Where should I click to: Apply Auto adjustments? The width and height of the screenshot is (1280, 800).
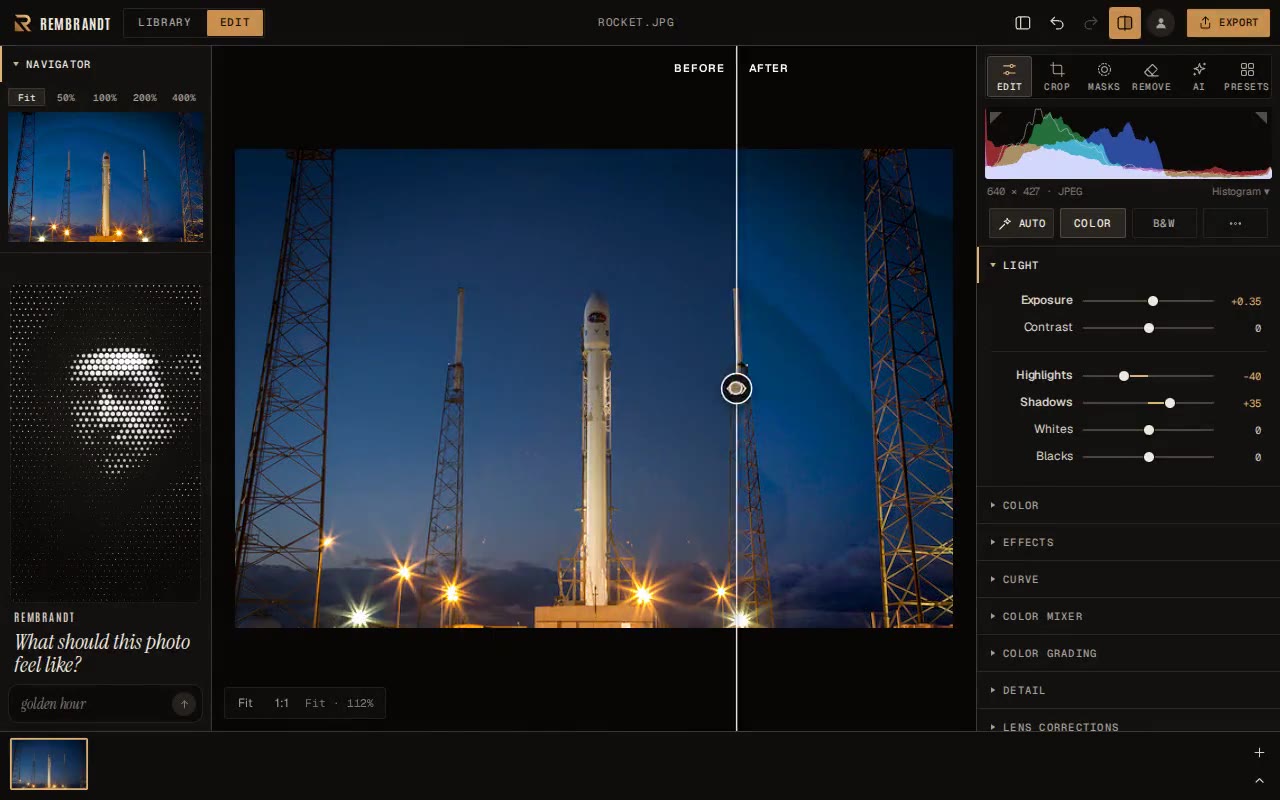1021,223
